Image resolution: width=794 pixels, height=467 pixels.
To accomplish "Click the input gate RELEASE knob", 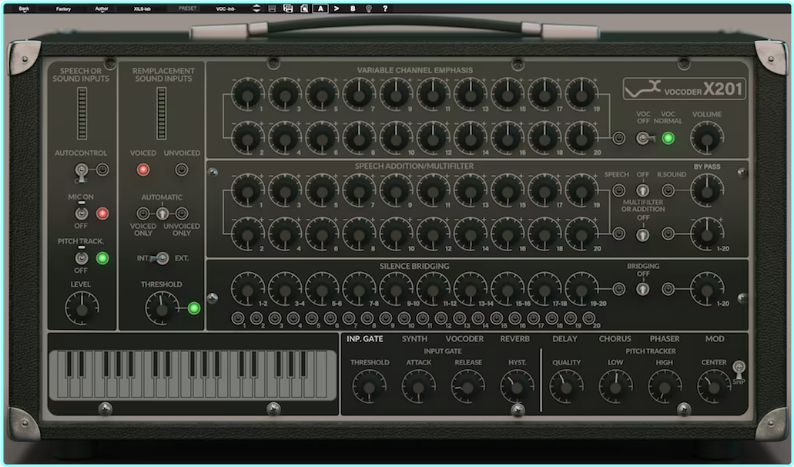I will tap(467, 387).
